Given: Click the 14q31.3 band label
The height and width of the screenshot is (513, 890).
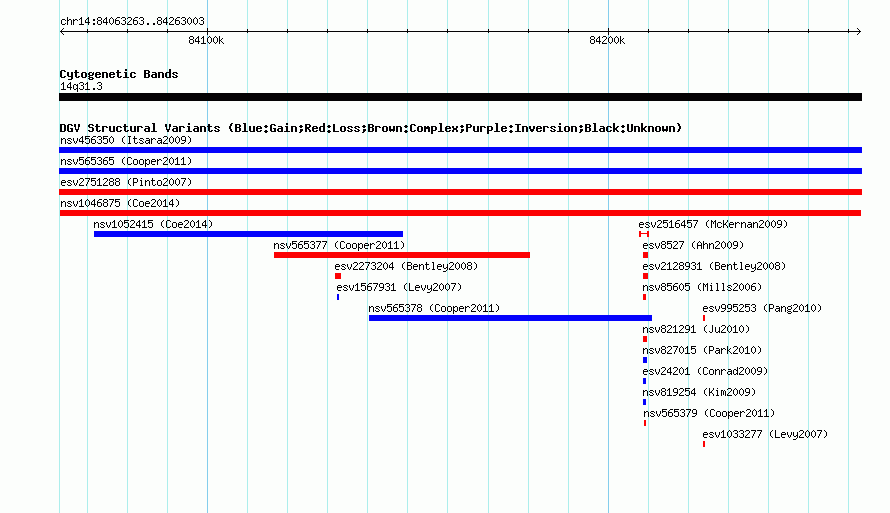Looking at the screenshot, I should (x=81, y=86).
